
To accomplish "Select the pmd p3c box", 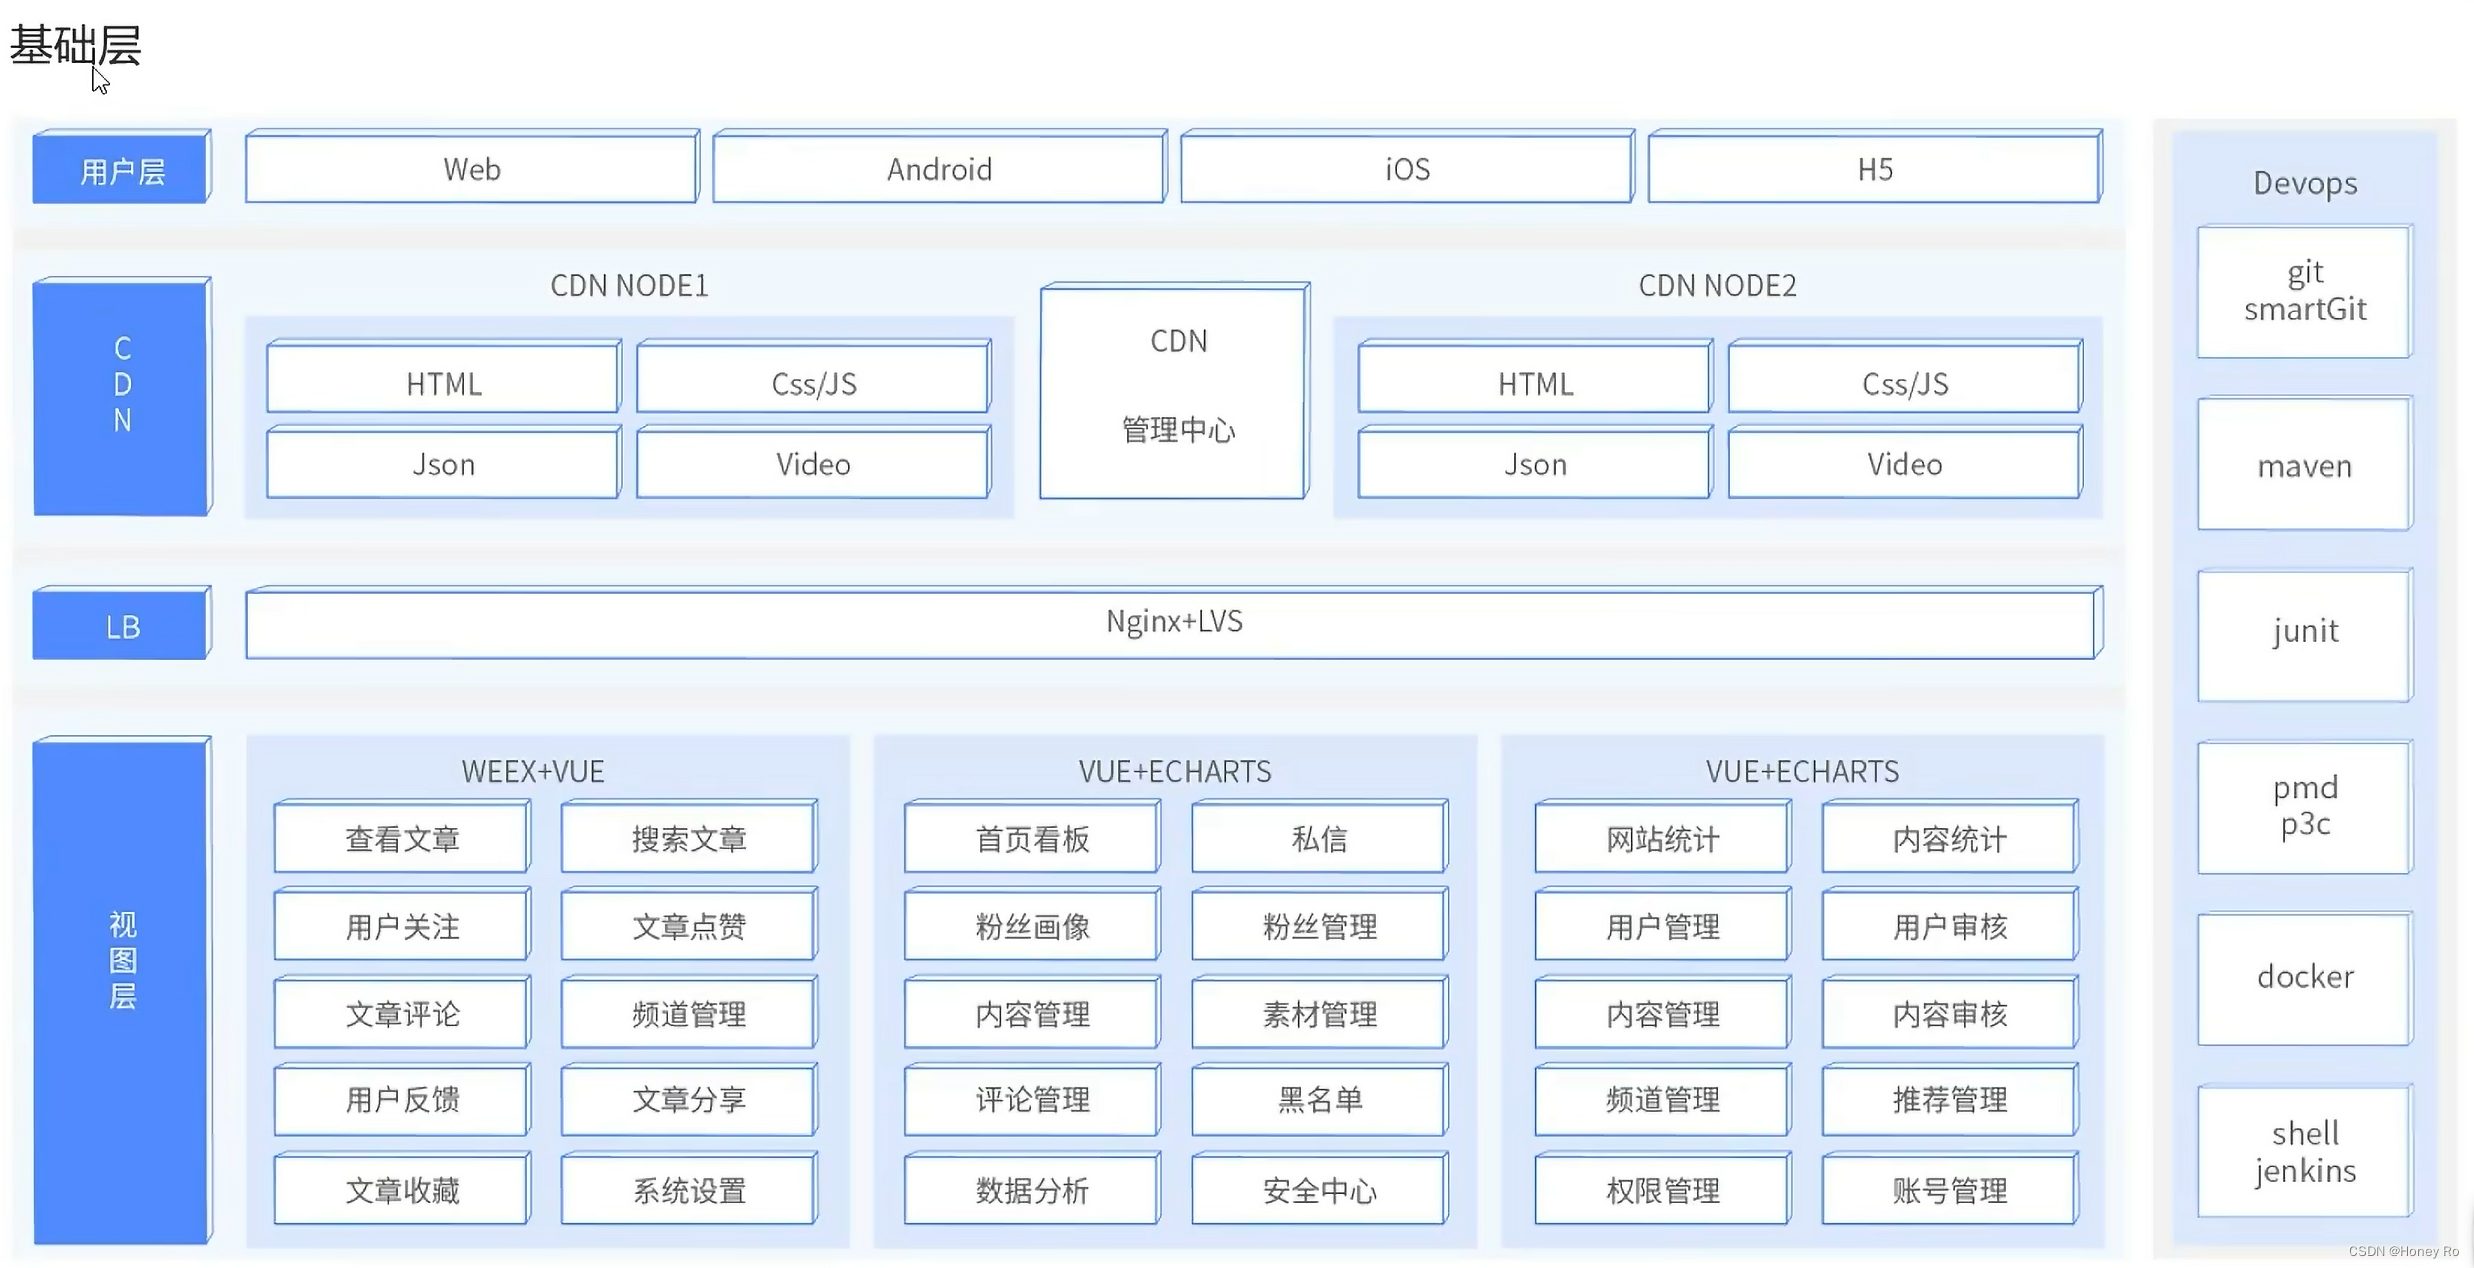I will pyautogui.click(x=2304, y=806).
